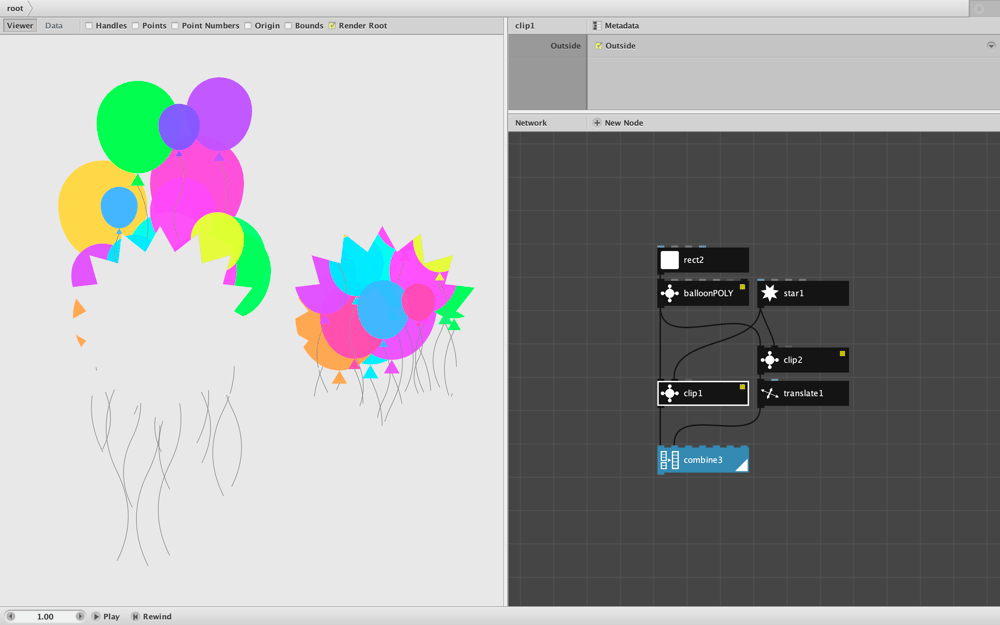
Task: Click the clip1 node label
Action: click(x=693, y=393)
